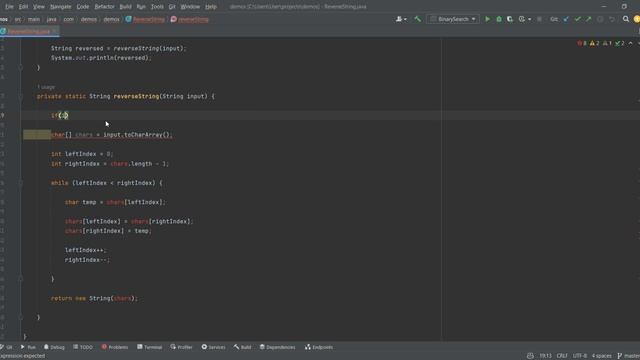Change UTF-8 file encoding in status bar
Screen dimensions: 640x360
(x=580, y=356)
